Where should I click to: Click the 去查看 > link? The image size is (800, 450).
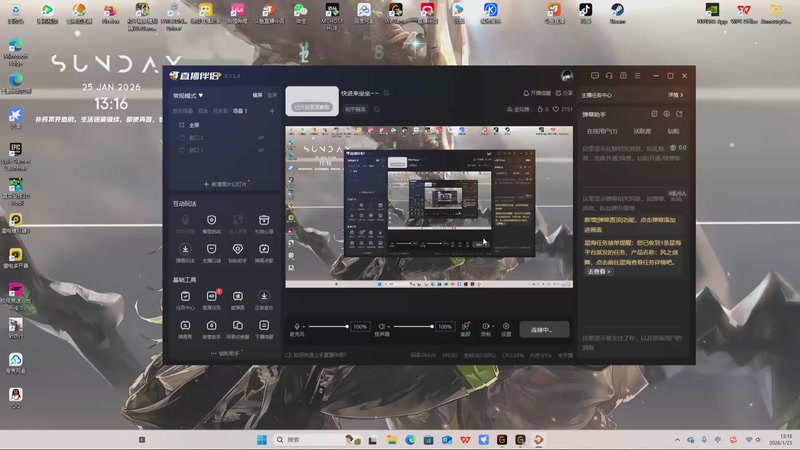coord(598,272)
